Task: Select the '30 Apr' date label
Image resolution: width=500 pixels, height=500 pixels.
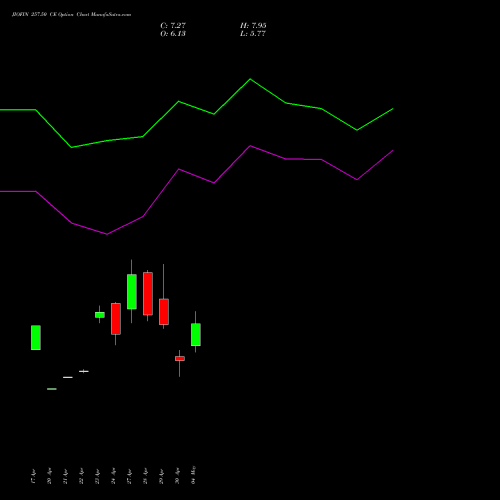Action: [177, 476]
